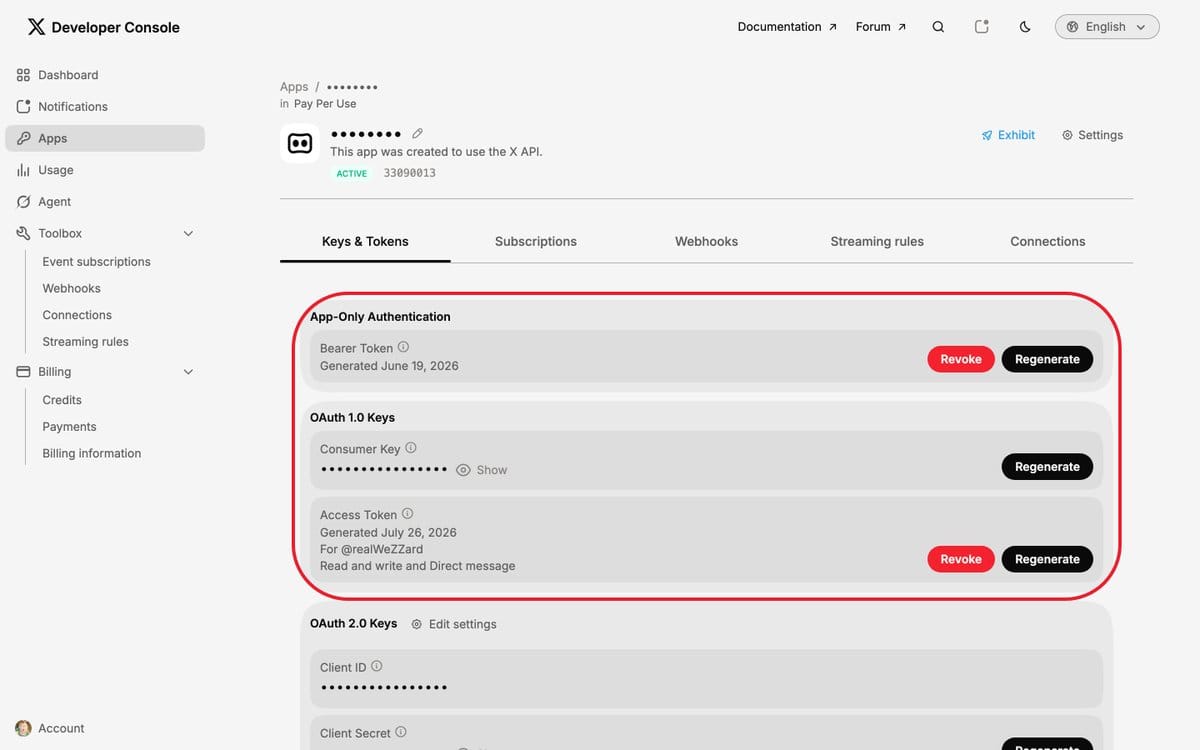Viewport: 1200px width, 750px height.
Task: Revoke the Access Token
Action: coord(961,559)
